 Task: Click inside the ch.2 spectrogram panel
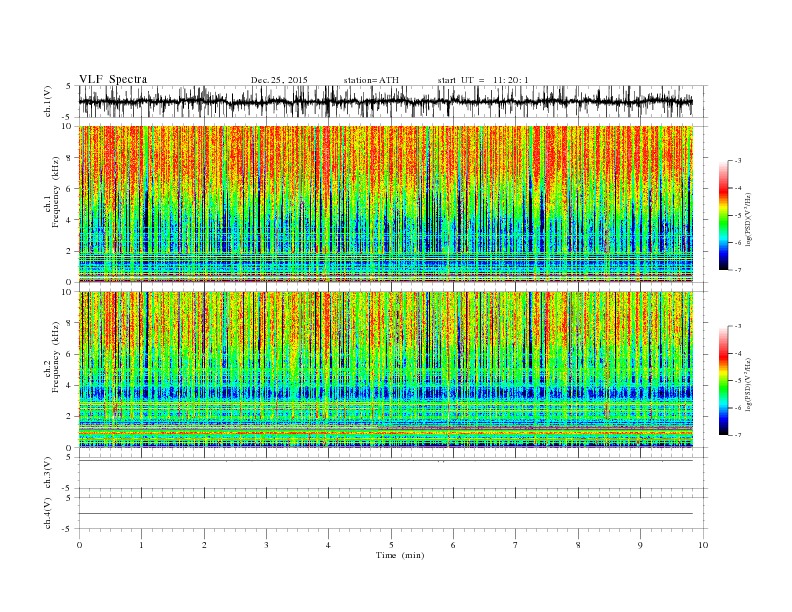[x=386, y=370]
